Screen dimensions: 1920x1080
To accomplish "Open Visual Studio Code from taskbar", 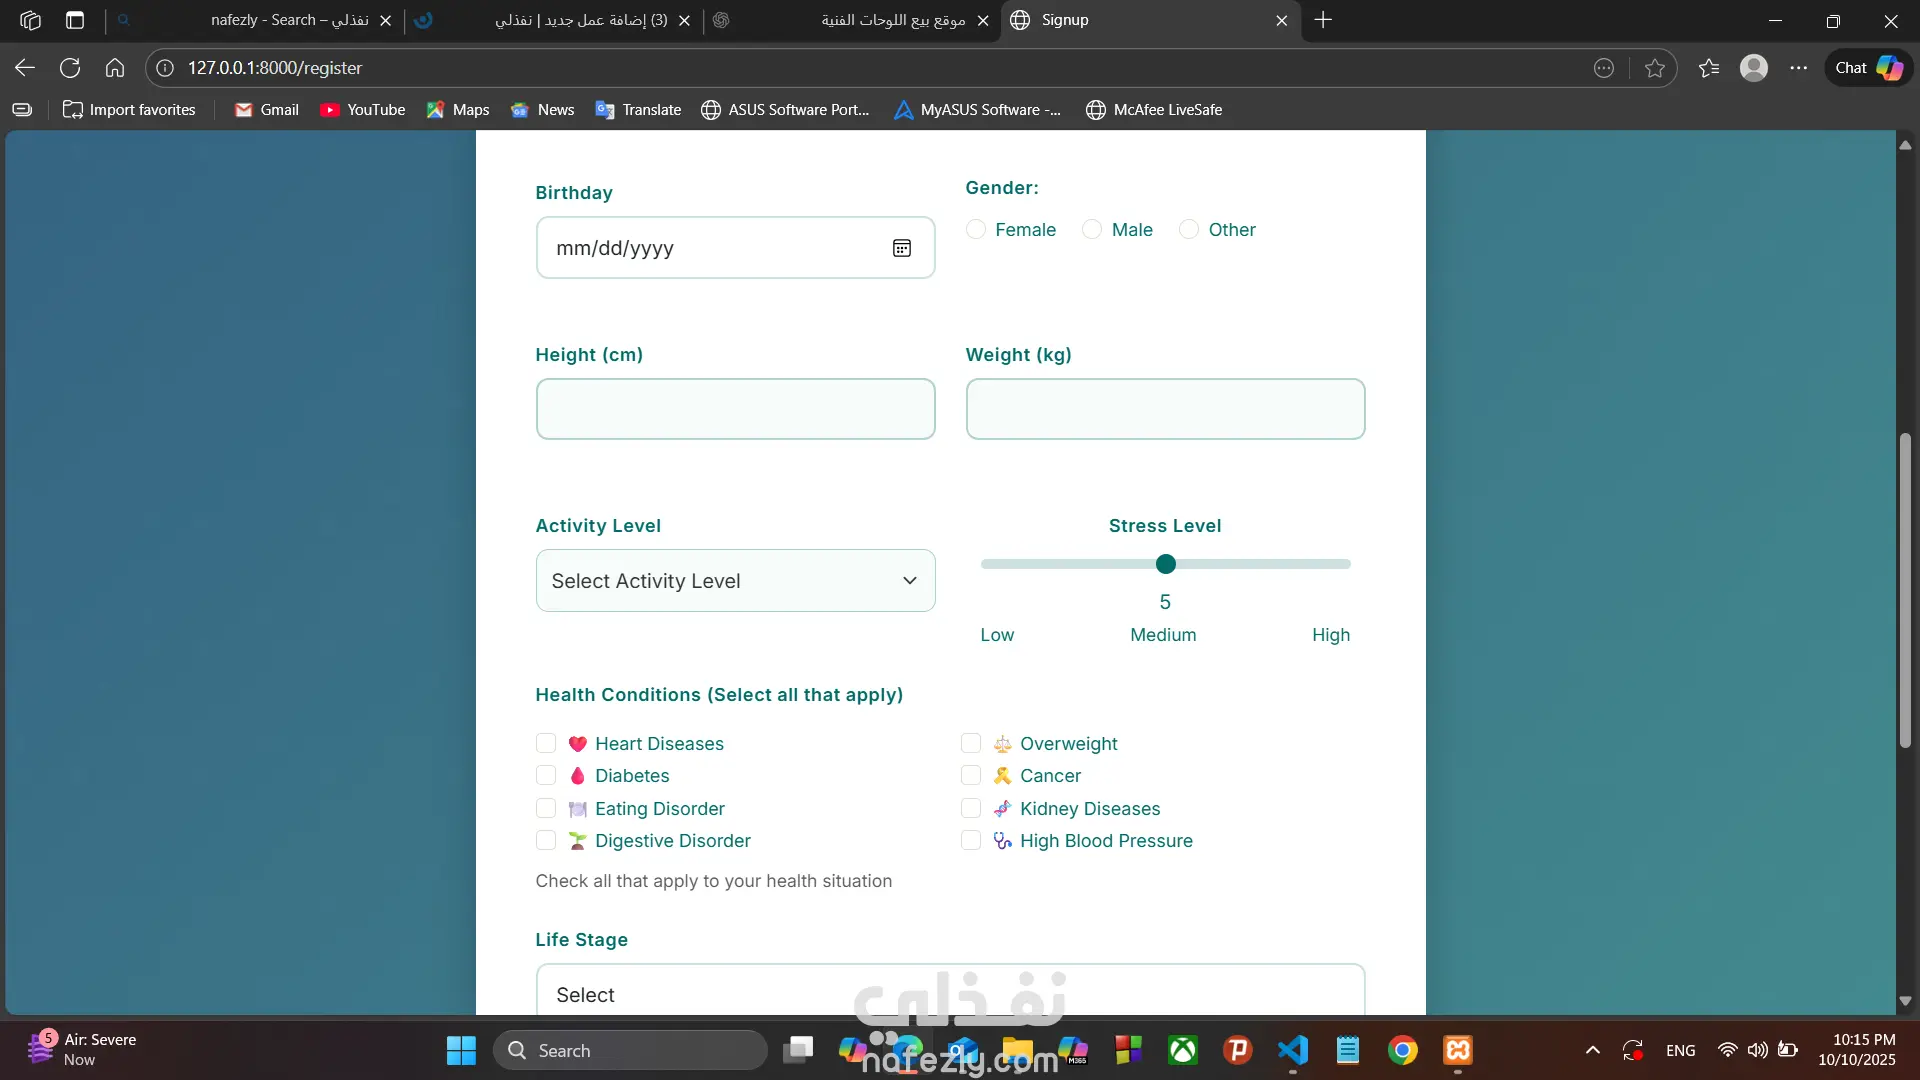I will coord(1292,1050).
